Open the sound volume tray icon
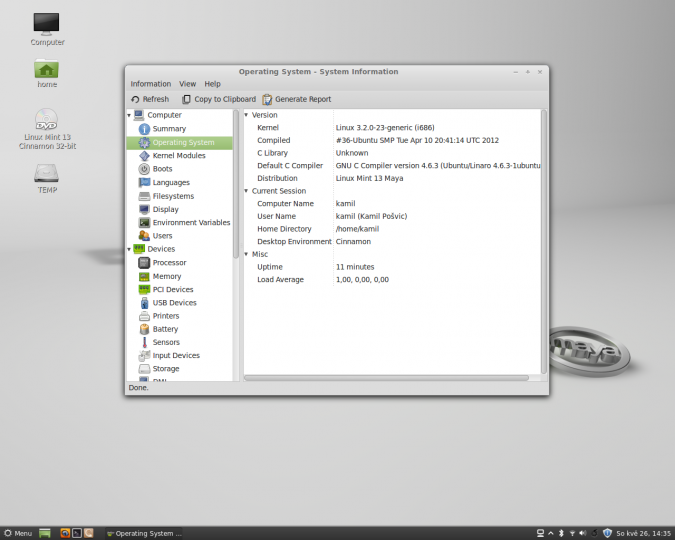675x540 pixels. [583, 534]
